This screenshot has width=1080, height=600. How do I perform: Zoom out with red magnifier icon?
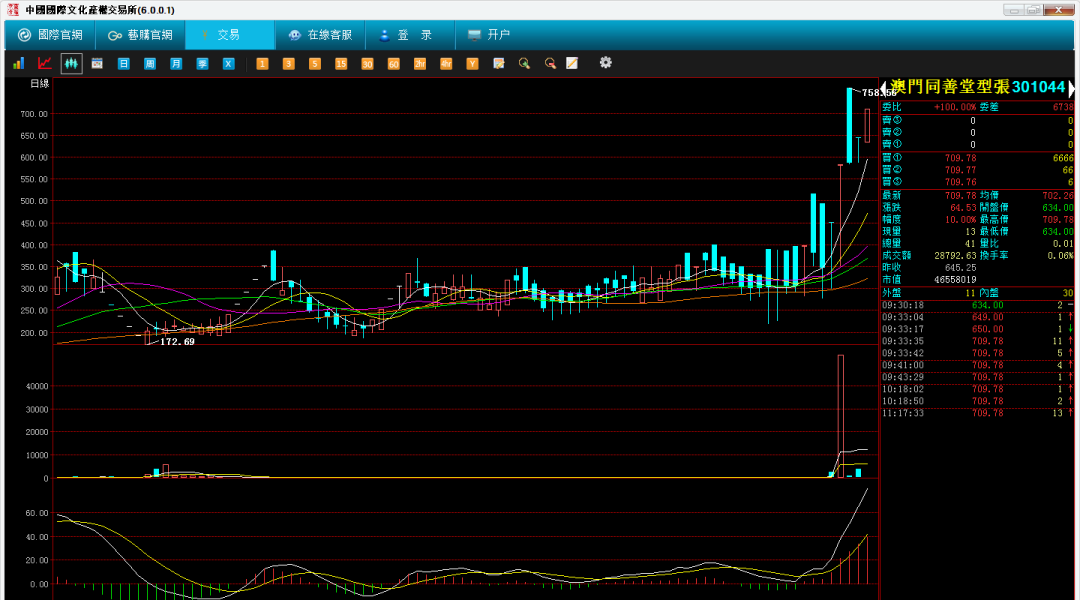(550, 63)
